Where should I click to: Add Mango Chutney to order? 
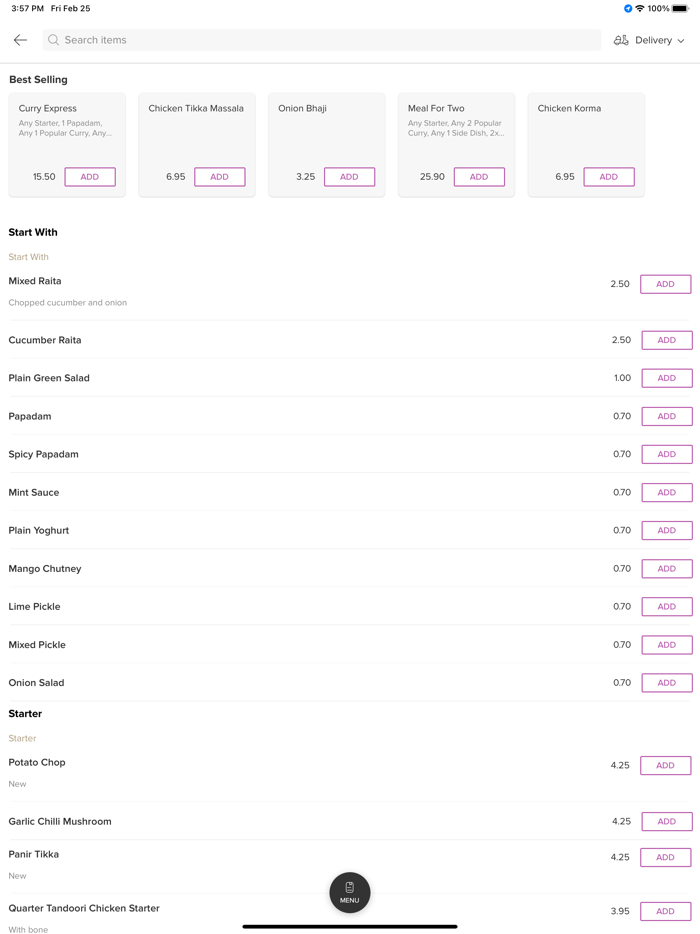[x=666, y=568]
